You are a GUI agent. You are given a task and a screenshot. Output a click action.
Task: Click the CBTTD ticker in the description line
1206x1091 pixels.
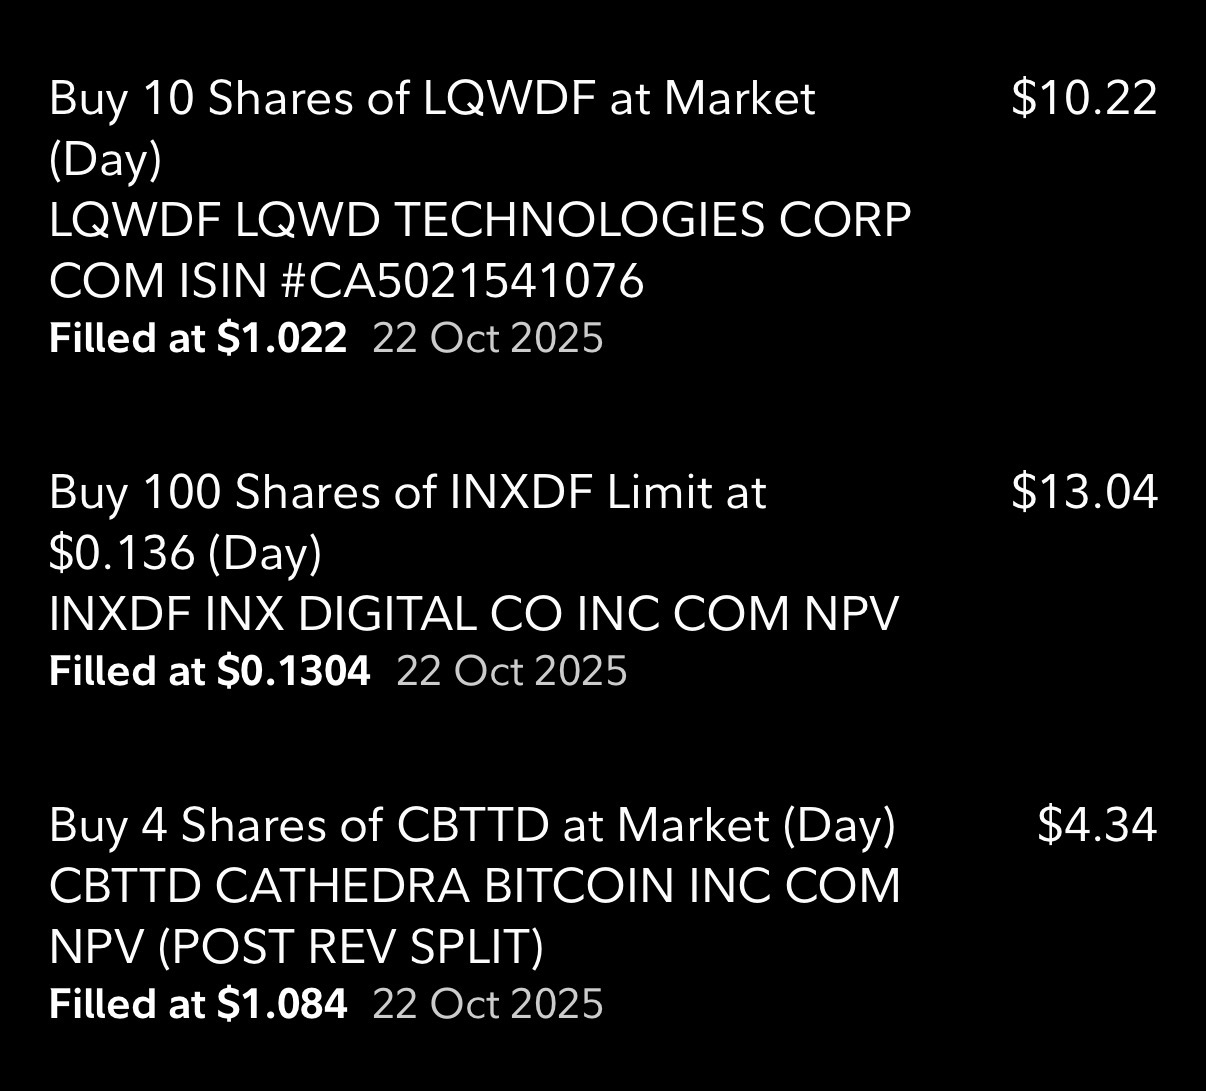click(125, 886)
